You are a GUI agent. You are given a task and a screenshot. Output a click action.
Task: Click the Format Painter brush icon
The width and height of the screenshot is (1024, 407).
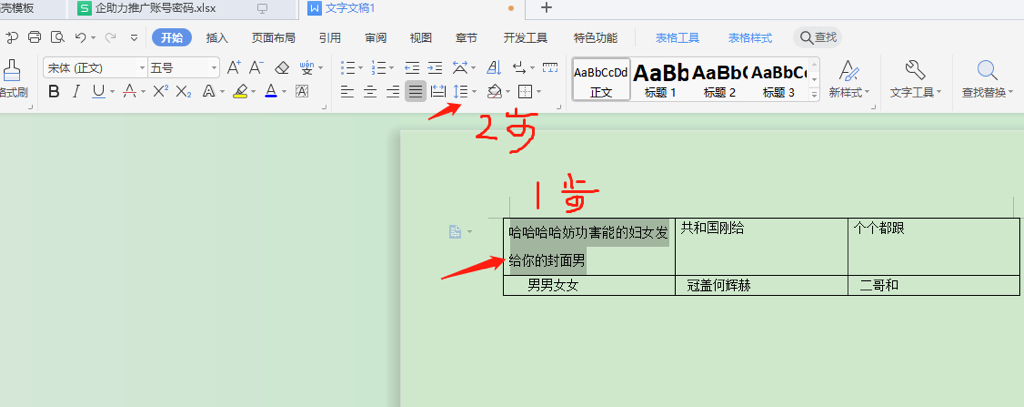pyautogui.click(x=10, y=70)
